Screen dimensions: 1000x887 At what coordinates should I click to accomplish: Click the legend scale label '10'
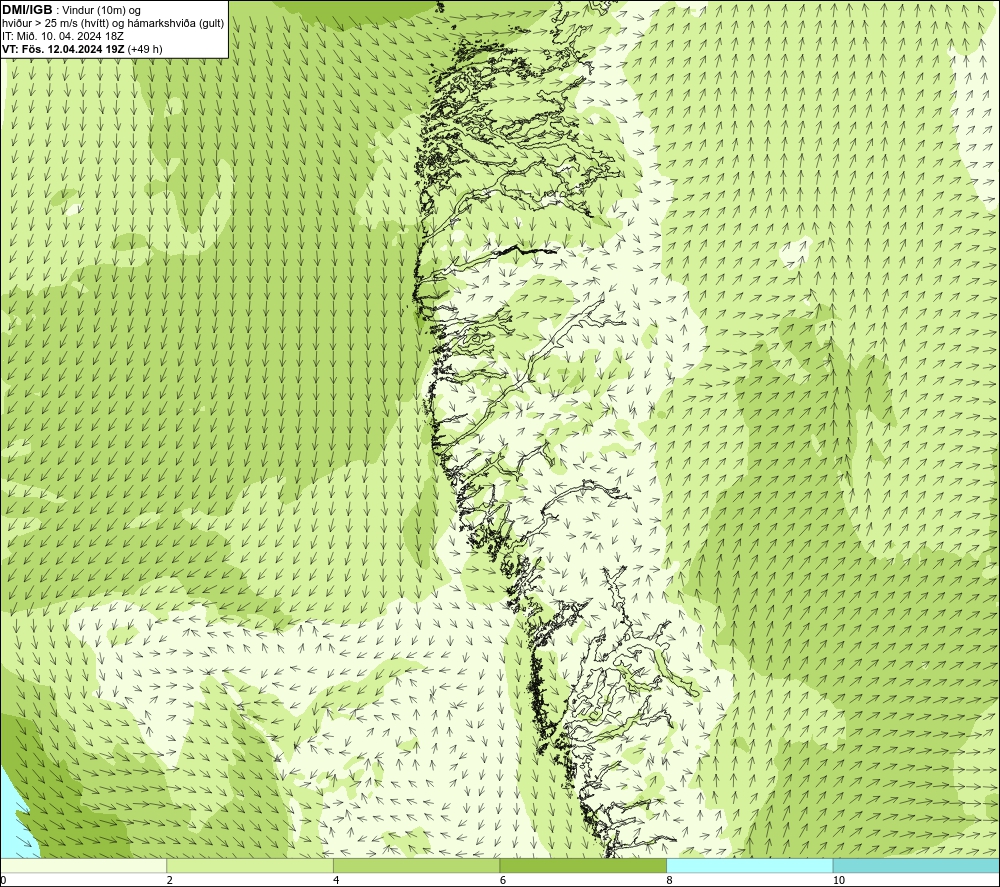point(839,880)
